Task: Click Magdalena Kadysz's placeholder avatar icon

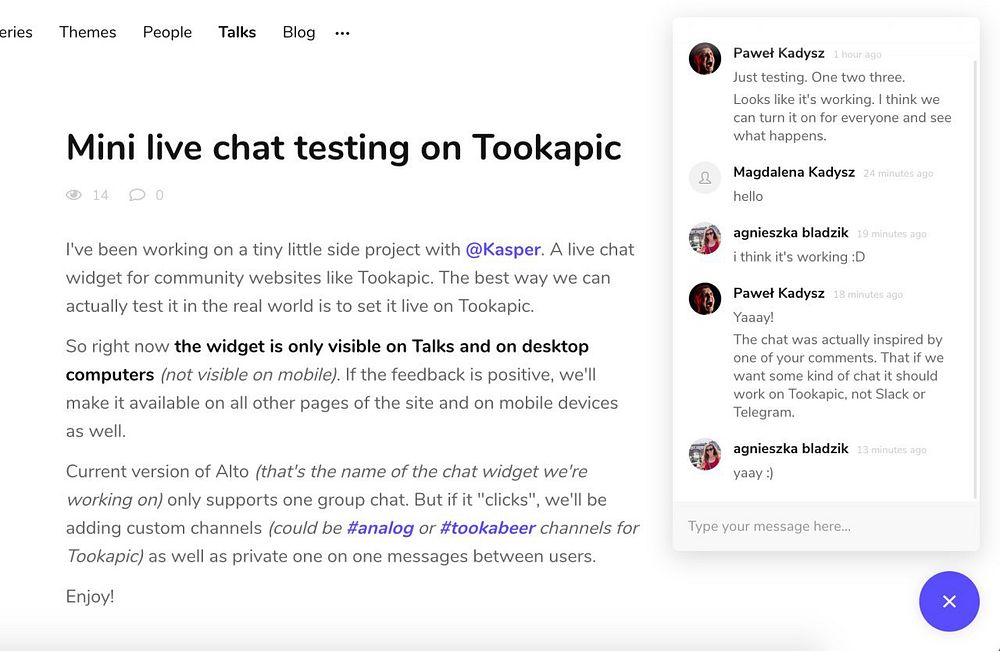Action: (x=705, y=178)
